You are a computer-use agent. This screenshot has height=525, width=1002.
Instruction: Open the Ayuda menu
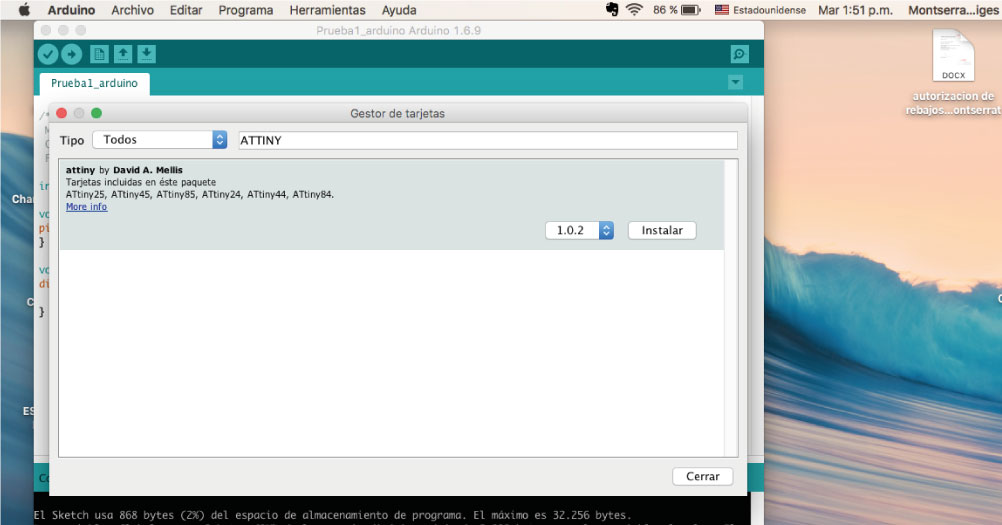(399, 10)
